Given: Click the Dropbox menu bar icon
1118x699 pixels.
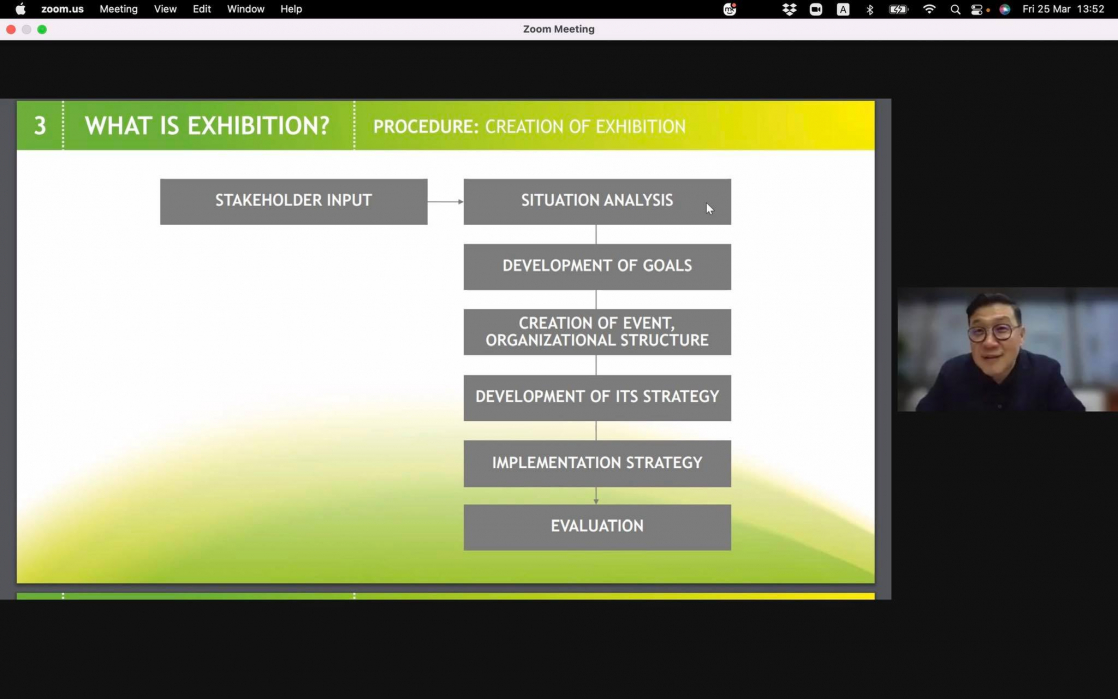Looking at the screenshot, I should 789,9.
